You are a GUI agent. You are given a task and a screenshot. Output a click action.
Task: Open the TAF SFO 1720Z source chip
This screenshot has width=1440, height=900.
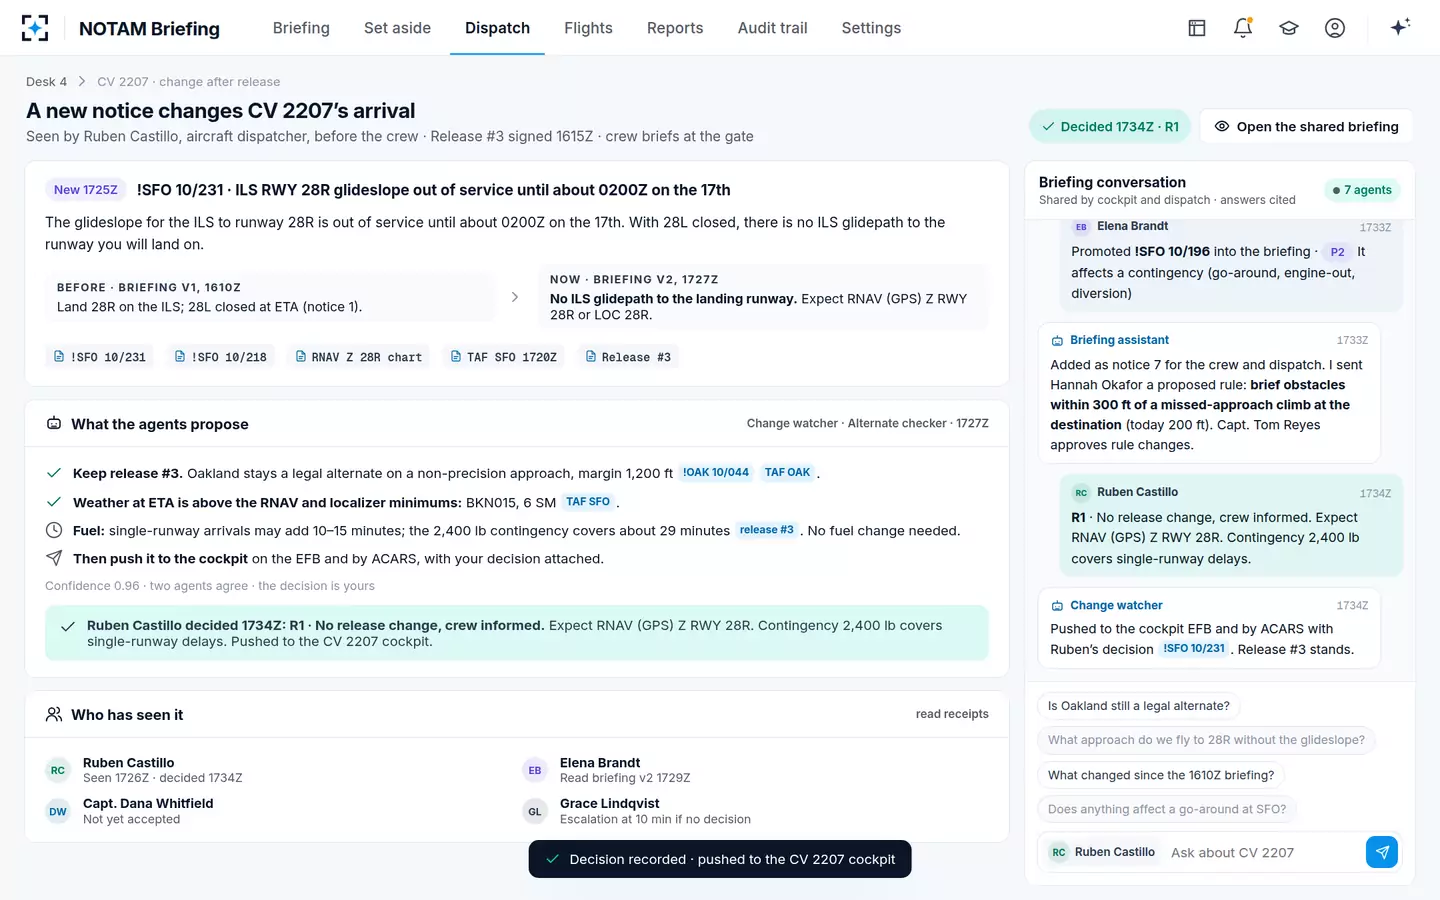tap(504, 357)
